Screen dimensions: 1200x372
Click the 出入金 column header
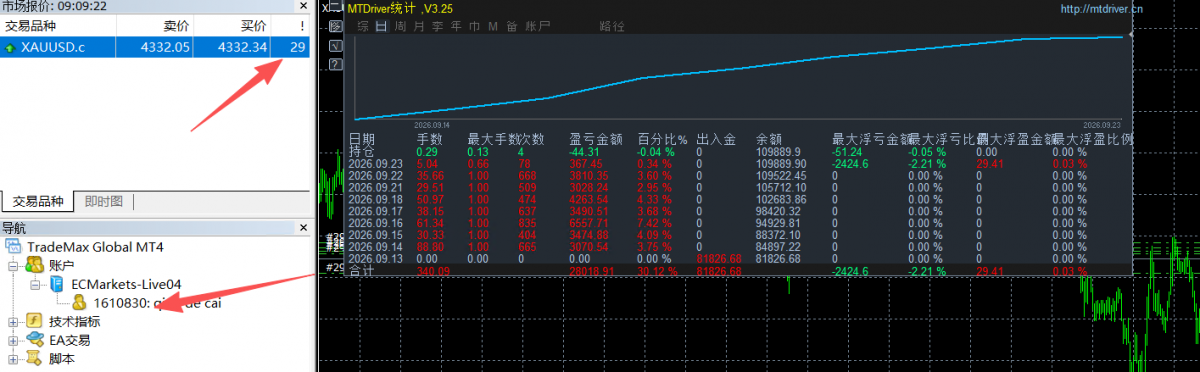tap(716, 139)
